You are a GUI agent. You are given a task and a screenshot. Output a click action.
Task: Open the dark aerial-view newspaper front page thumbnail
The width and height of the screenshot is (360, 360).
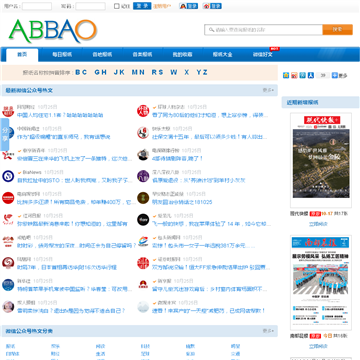[x=321, y=160]
